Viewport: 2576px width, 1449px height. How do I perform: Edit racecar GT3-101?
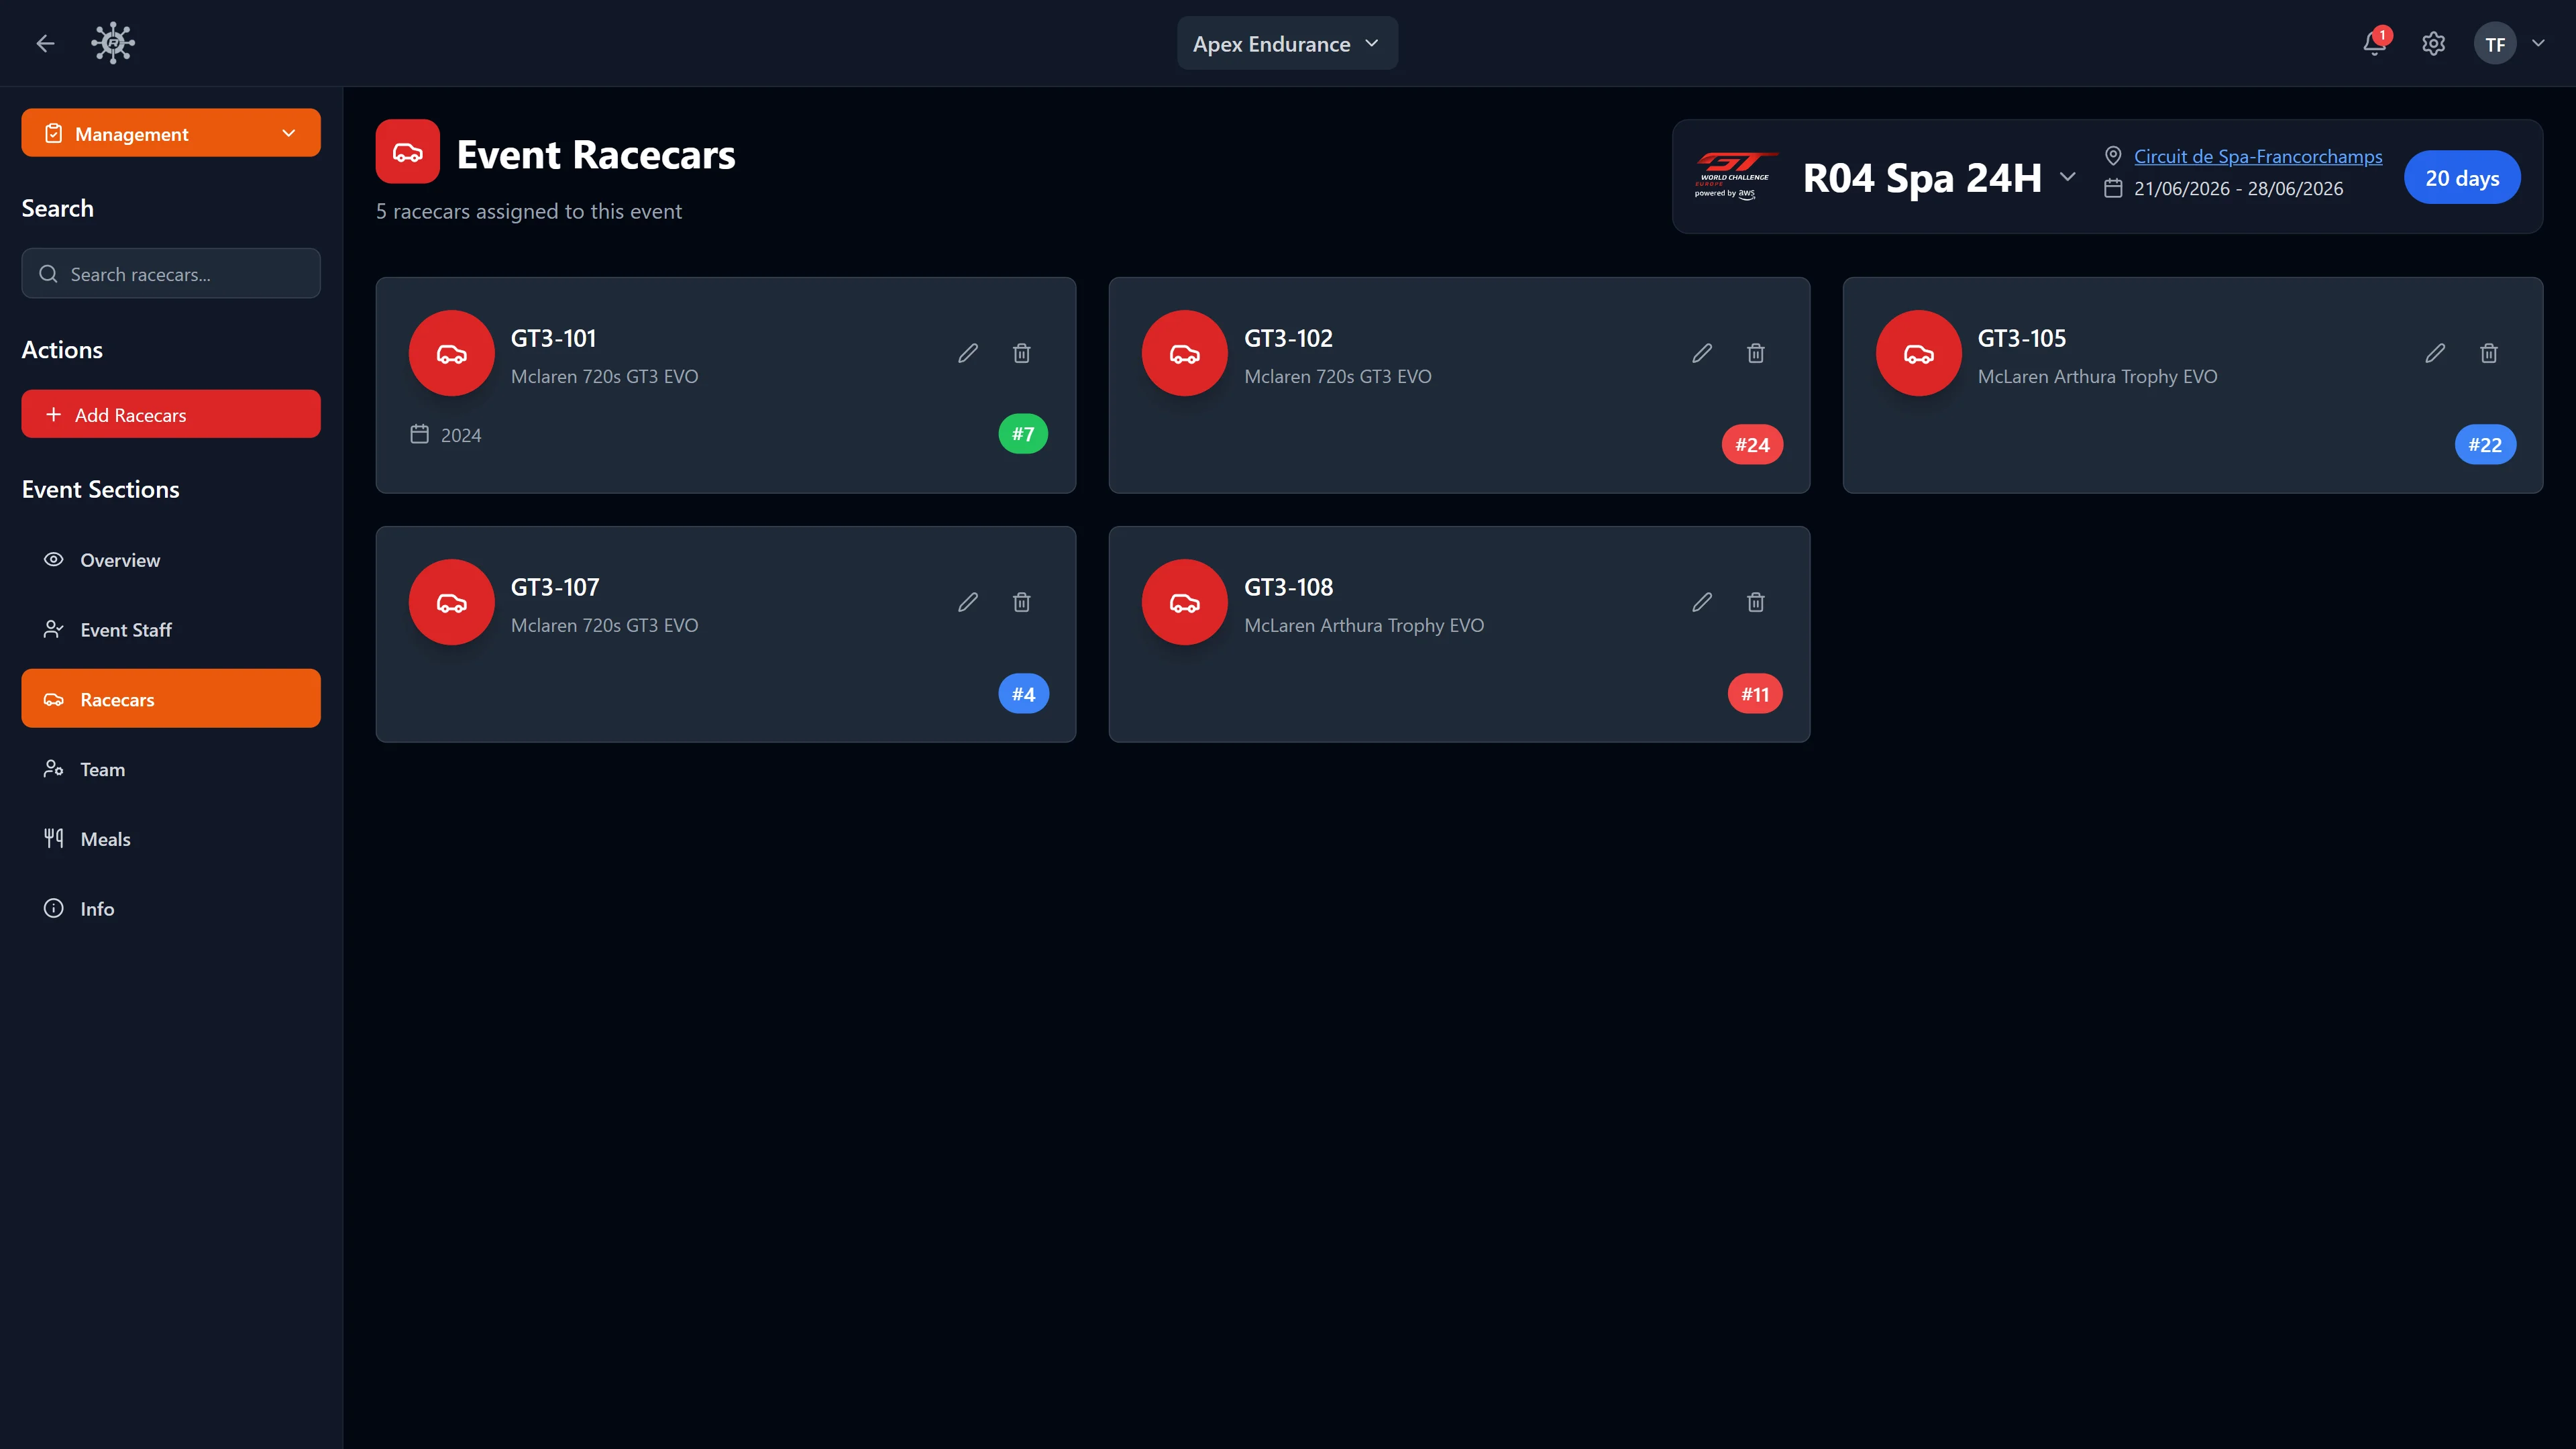click(968, 353)
